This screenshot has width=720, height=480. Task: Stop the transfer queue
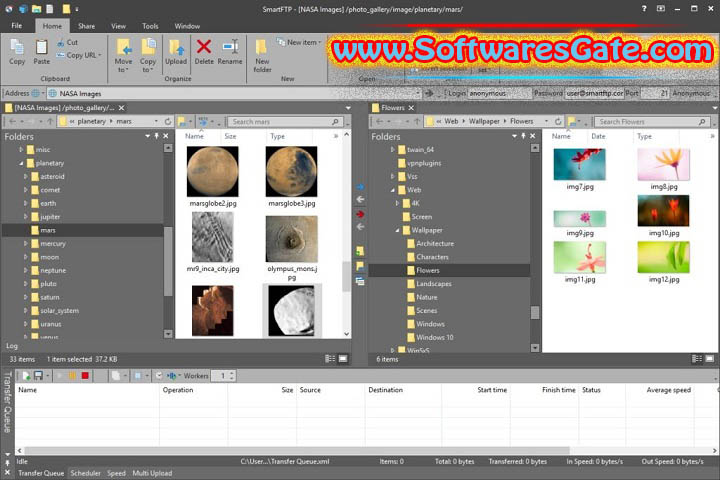pos(85,376)
